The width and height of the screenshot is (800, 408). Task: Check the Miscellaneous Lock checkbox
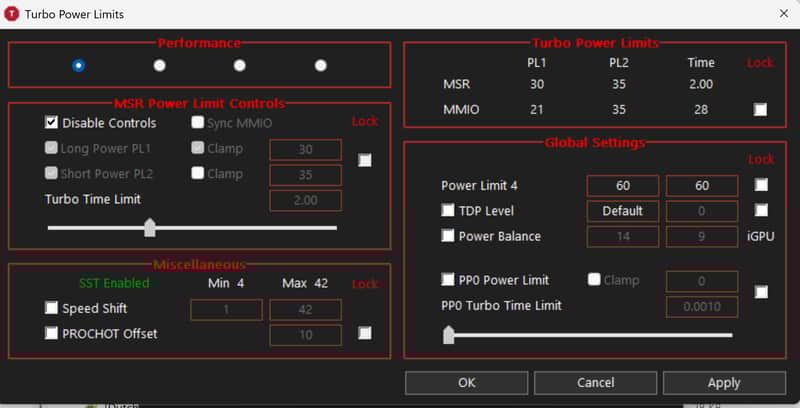365,333
